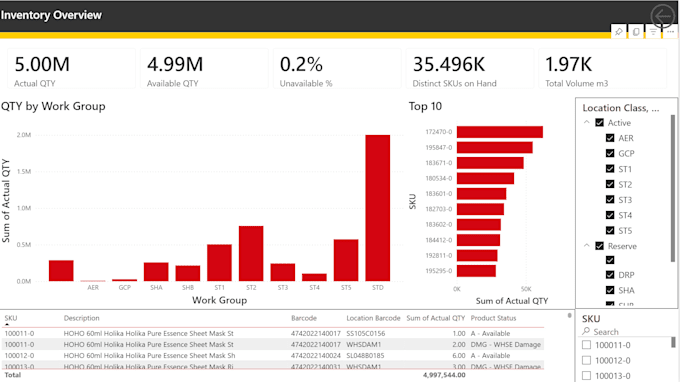Toggle the SHA slicer checkbox

point(610,290)
